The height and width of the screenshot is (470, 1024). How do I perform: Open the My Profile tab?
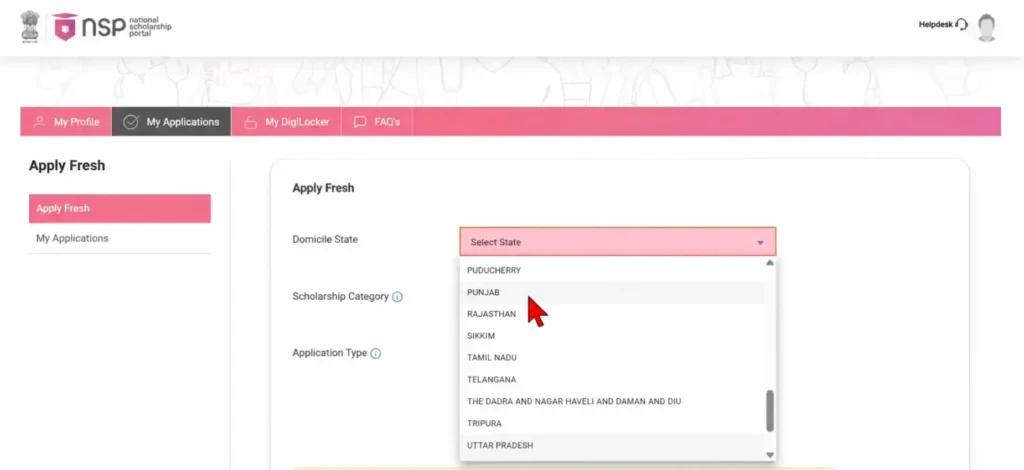click(66, 122)
